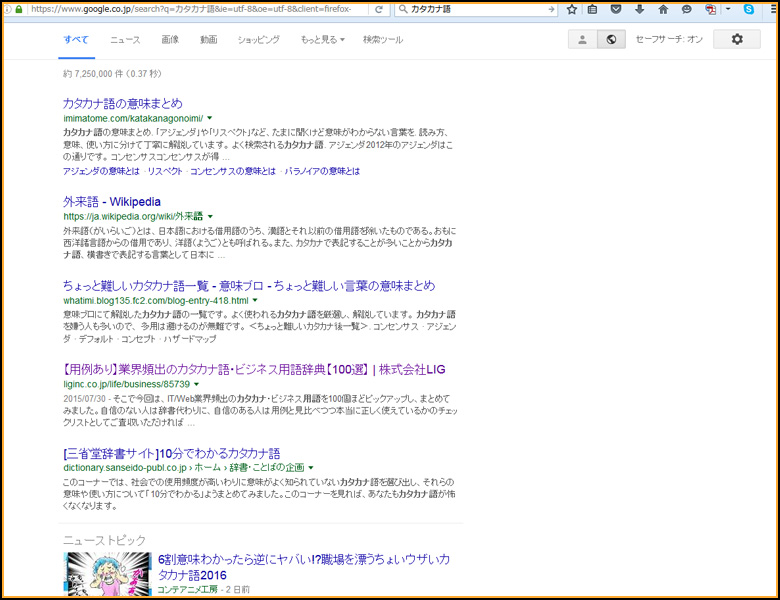Open the Google settings gear button
The image size is (780, 600).
[x=737, y=39]
